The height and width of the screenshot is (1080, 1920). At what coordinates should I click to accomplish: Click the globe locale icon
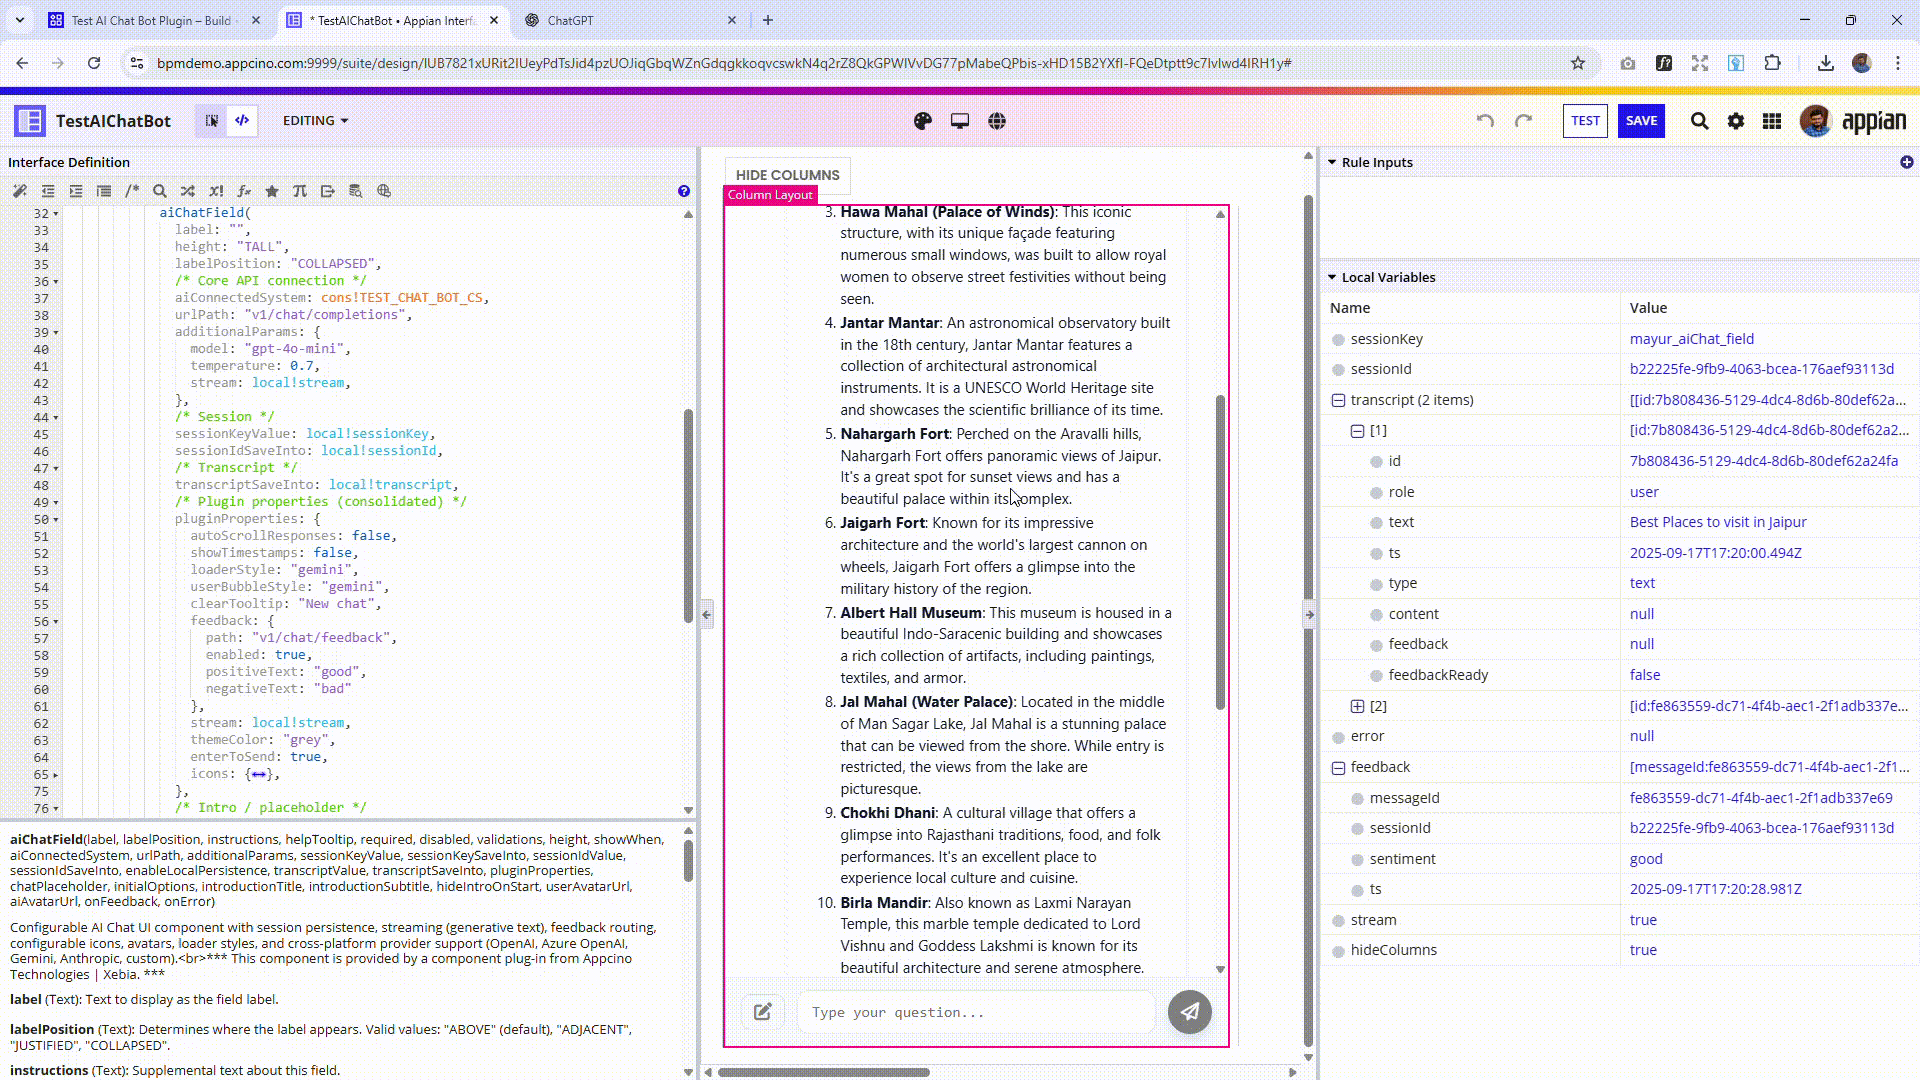(997, 121)
